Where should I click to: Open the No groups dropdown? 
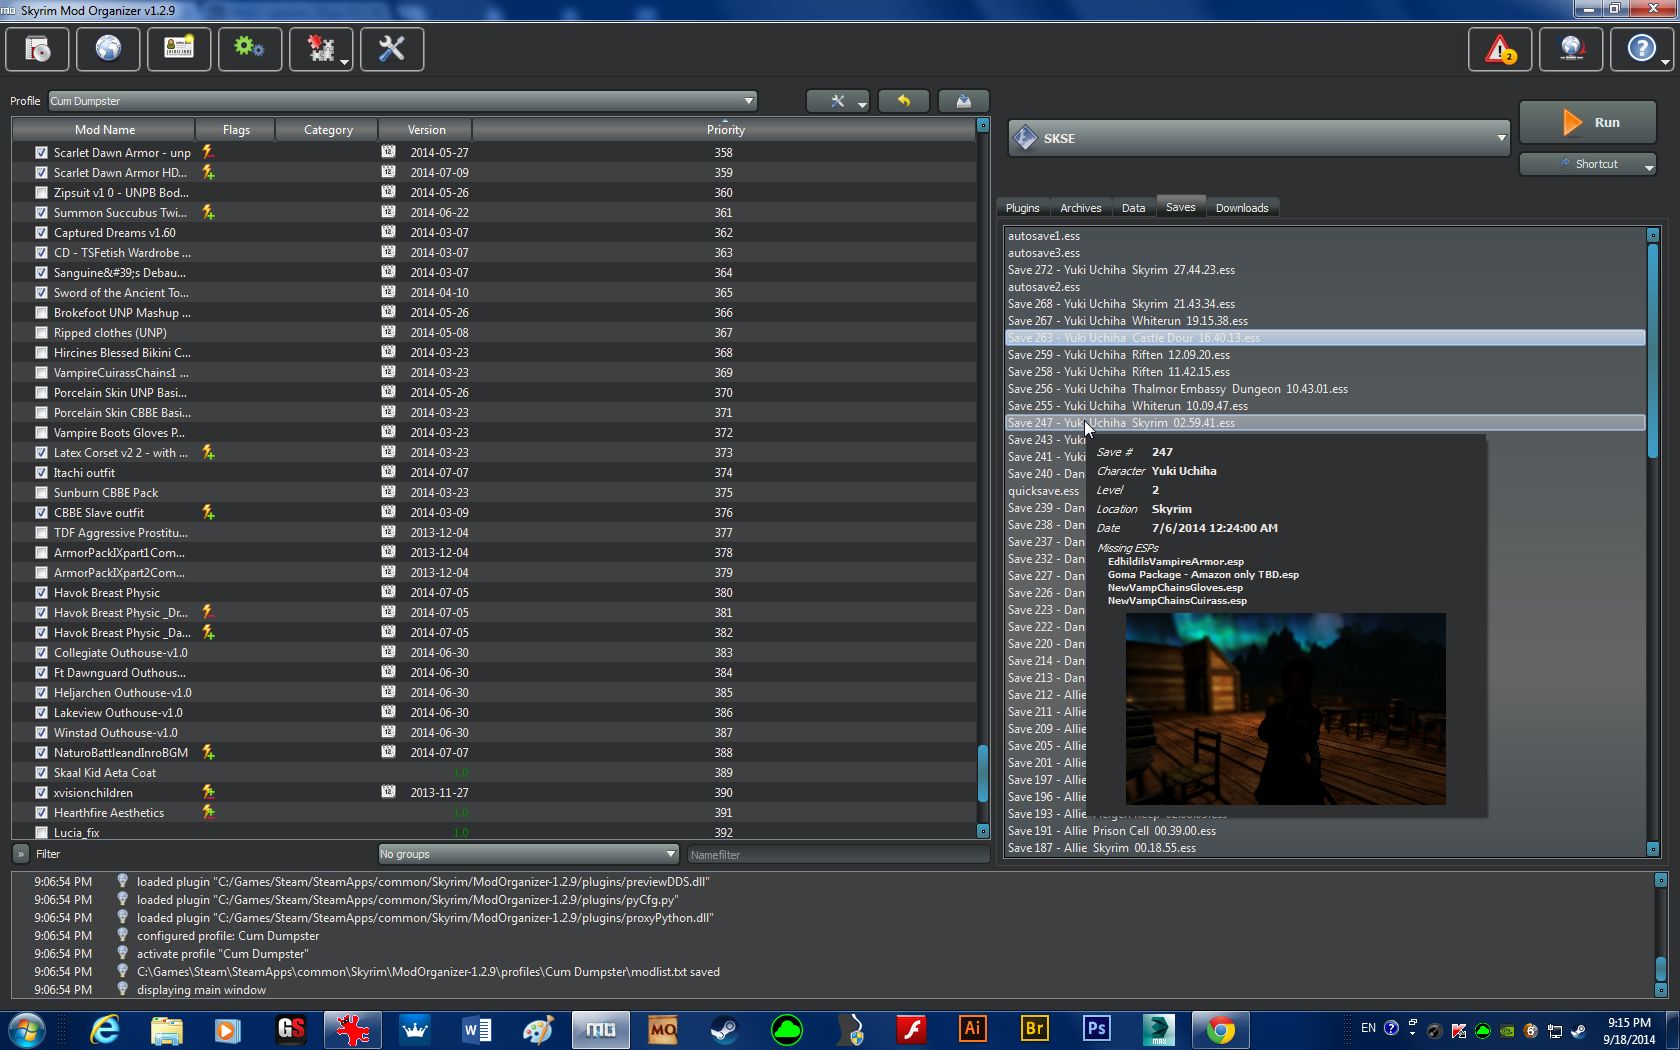tap(528, 854)
